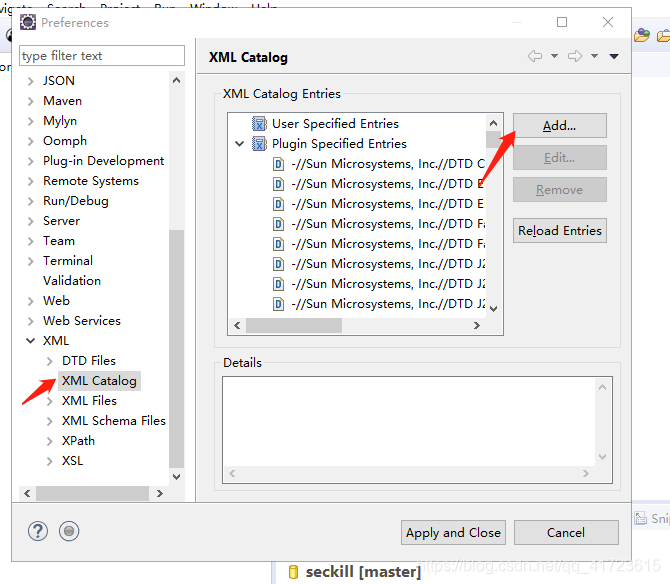
Task: Click the Preferences dialog Help question-mark icon
Action: pos(38,531)
